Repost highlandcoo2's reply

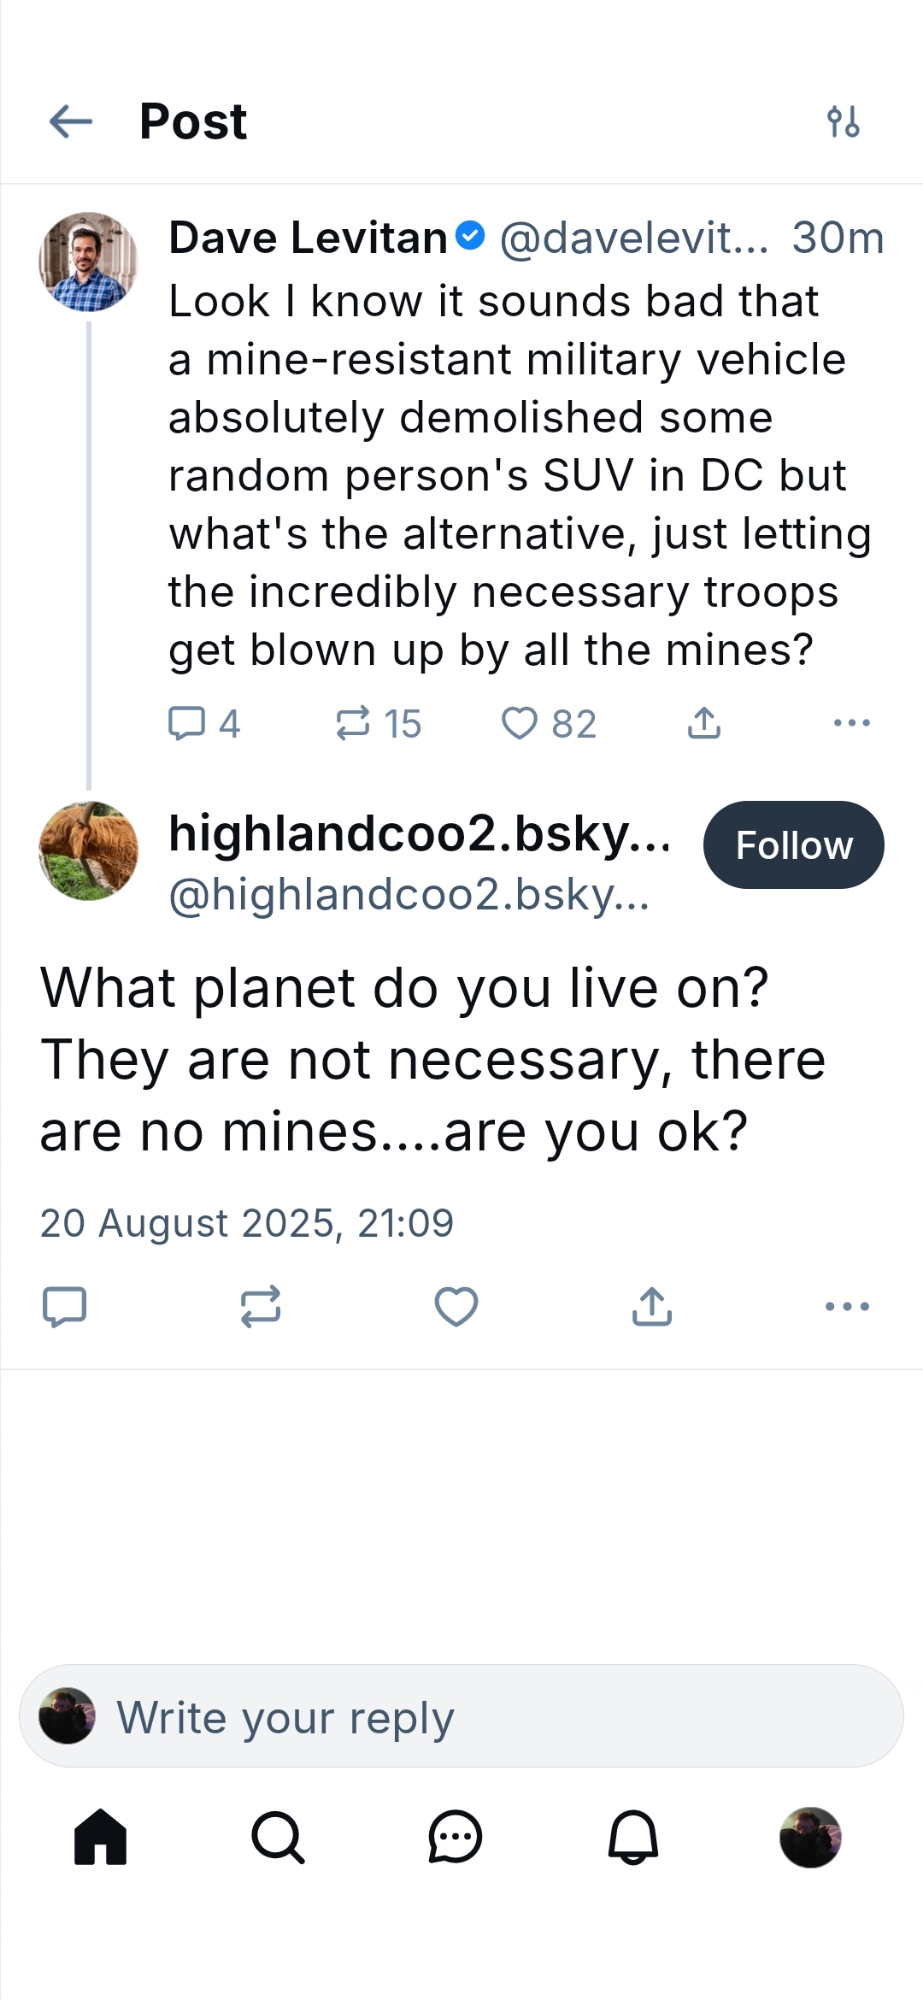click(261, 1306)
